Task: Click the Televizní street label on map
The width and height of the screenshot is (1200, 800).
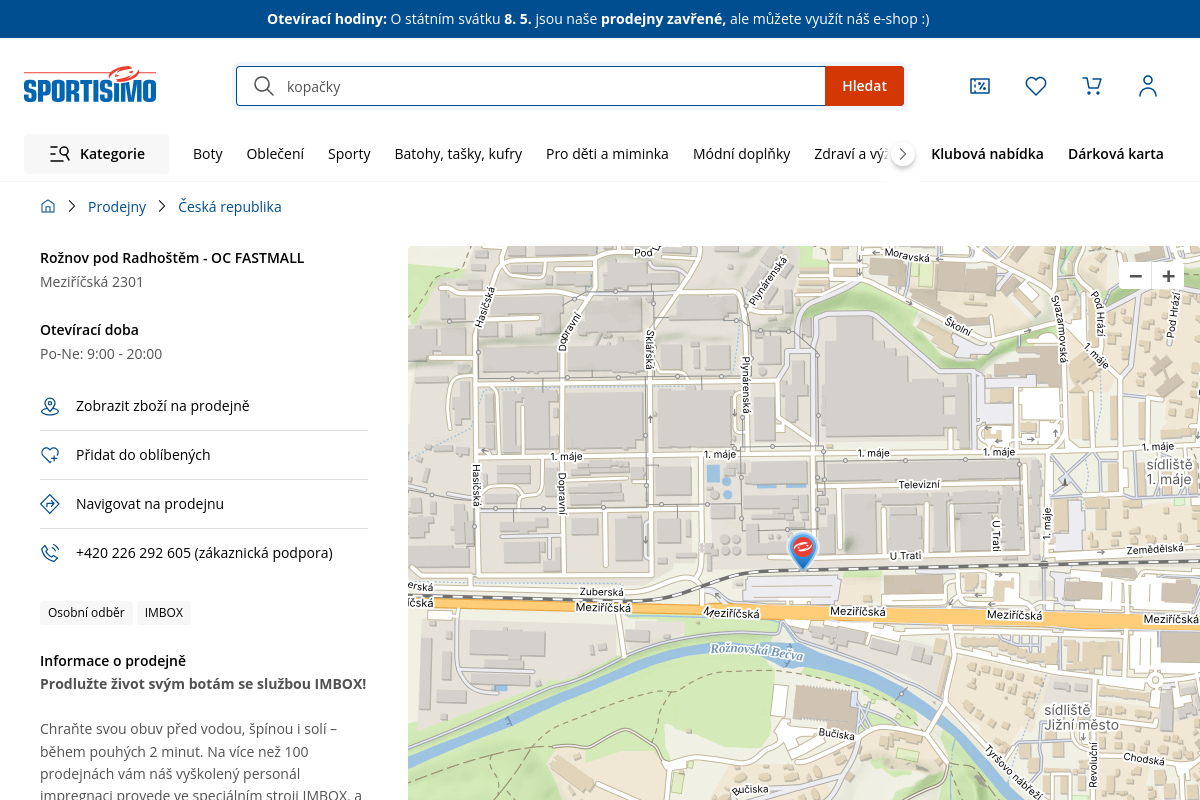Action: [919, 484]
